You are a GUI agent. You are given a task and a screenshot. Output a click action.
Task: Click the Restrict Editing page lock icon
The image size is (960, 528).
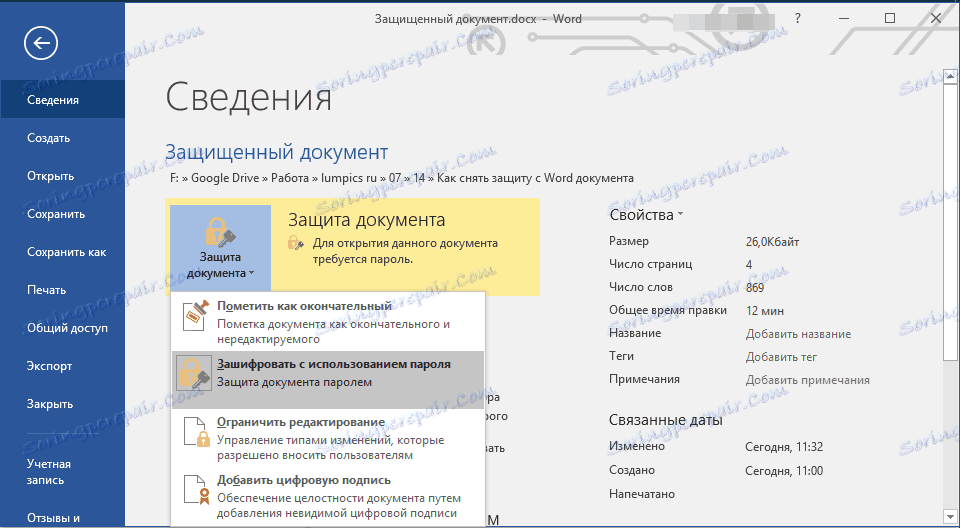197,431
